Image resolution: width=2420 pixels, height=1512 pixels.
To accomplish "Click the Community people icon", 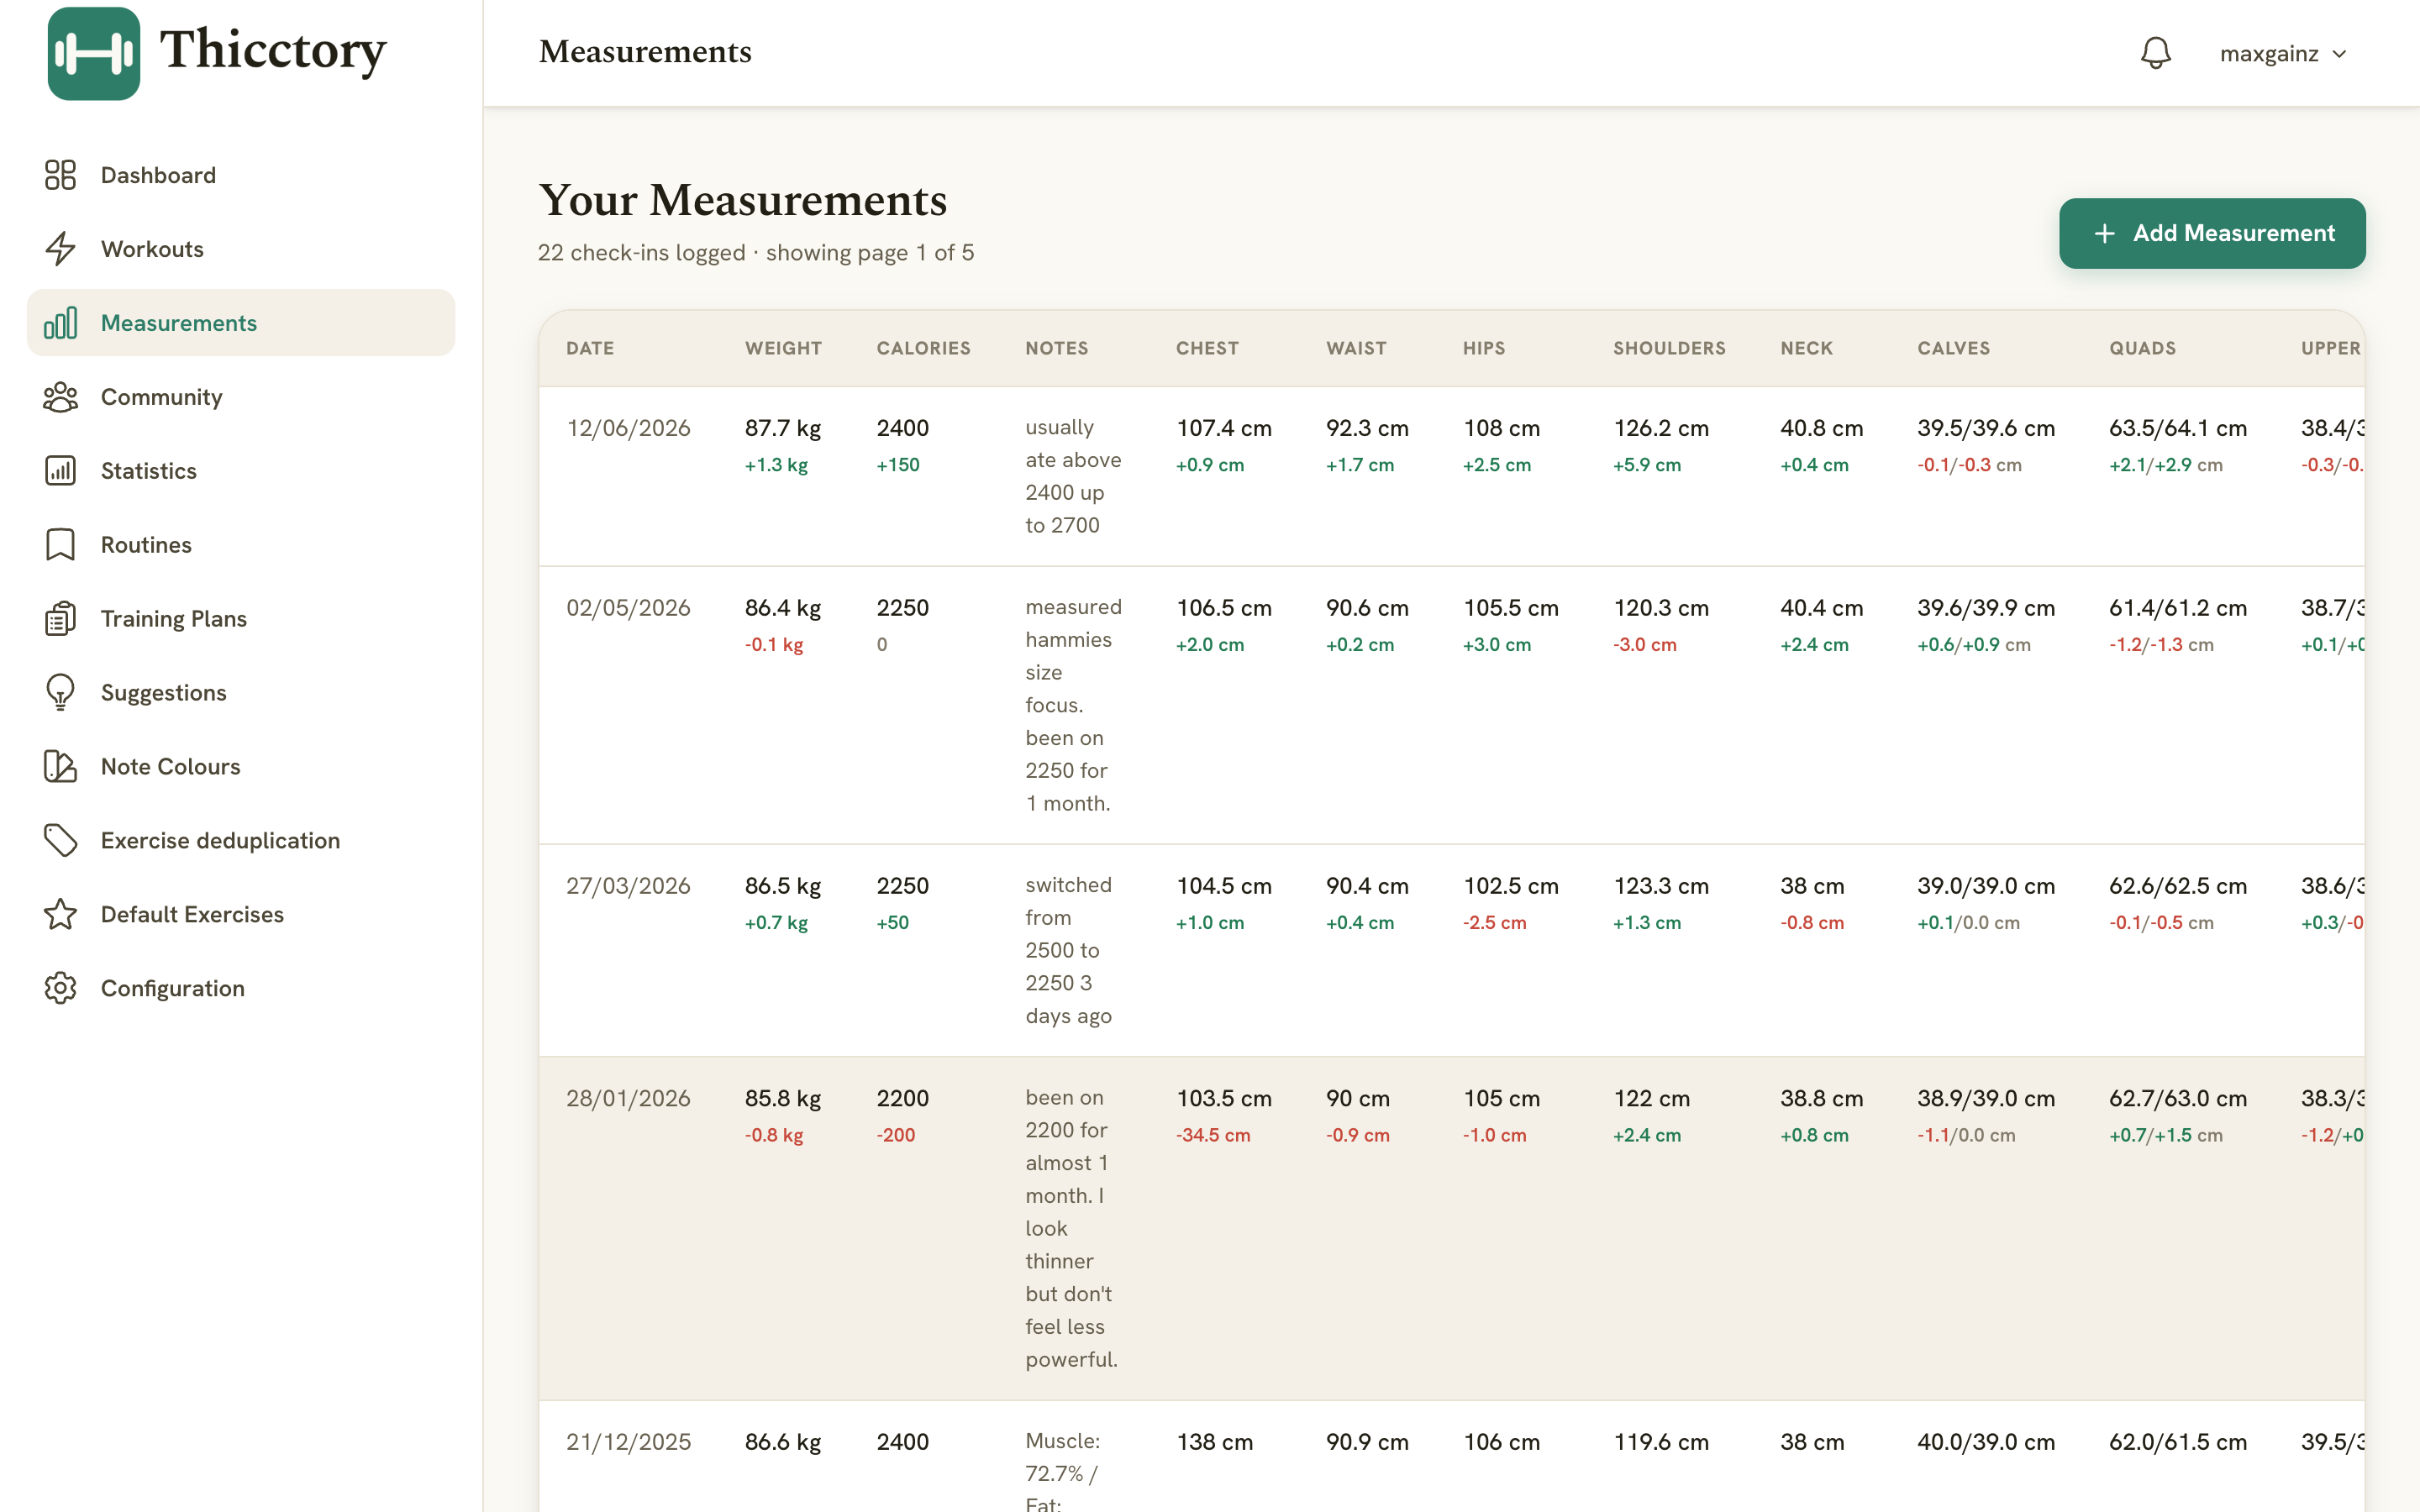I will [60, 397].
